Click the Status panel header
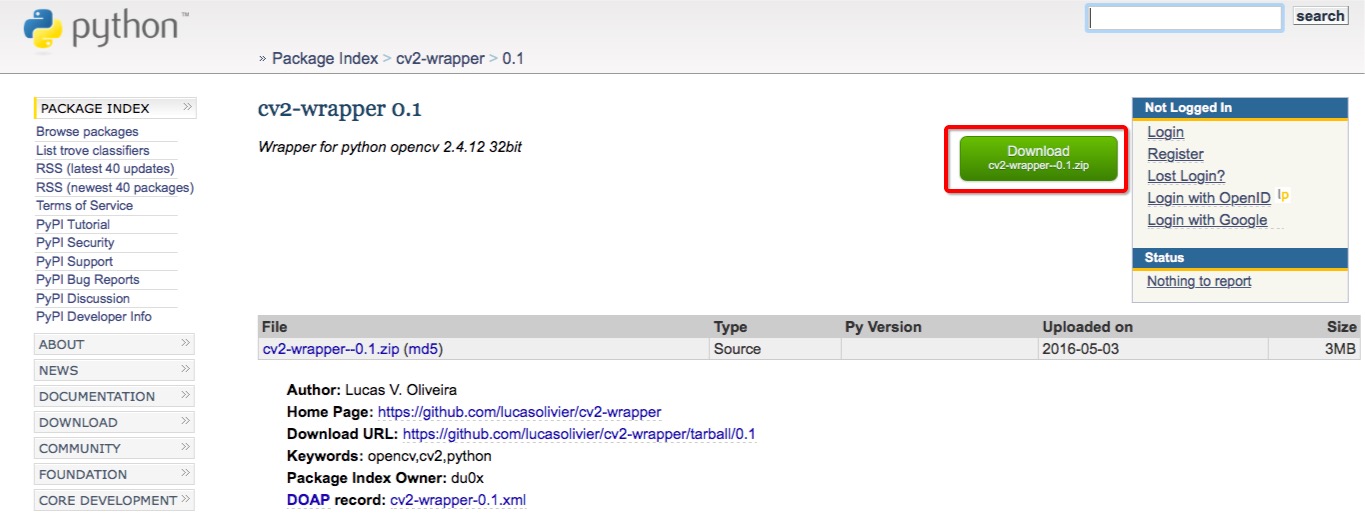 [x=1240, y=257]
